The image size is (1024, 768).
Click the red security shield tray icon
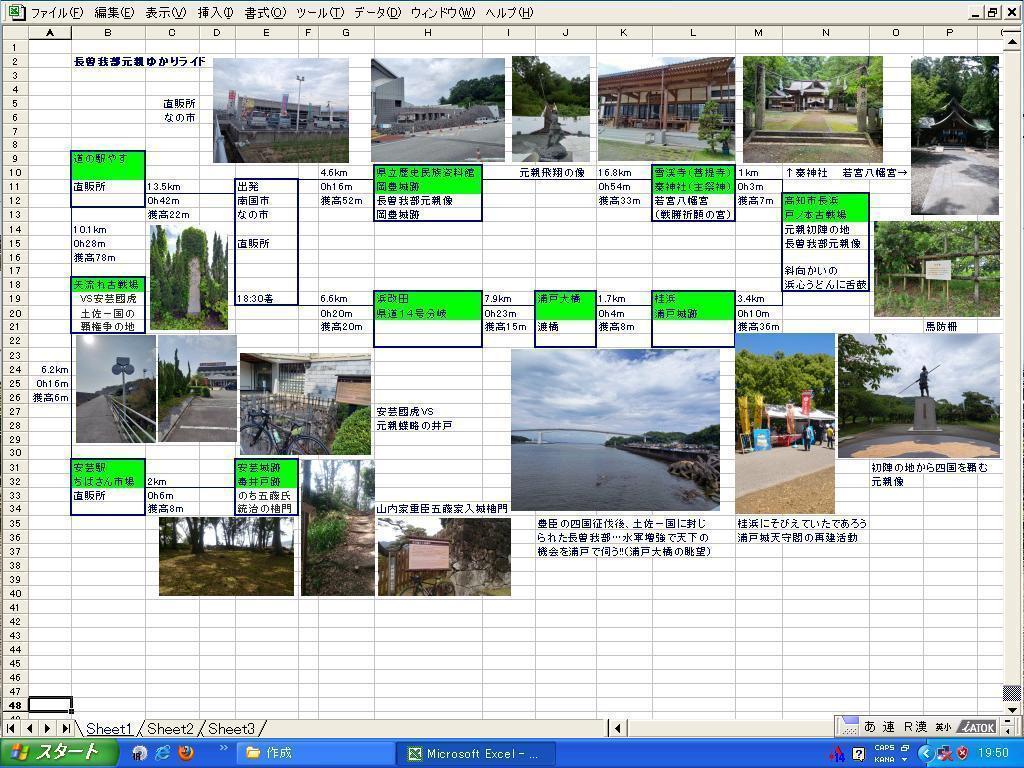click(x=962, y=753)
